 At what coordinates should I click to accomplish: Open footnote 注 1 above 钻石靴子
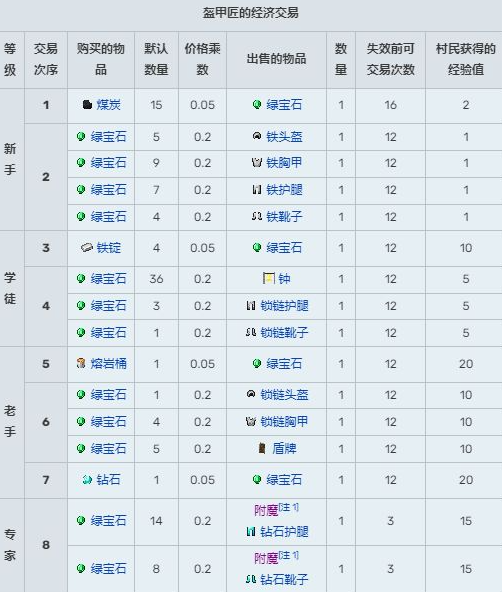point(289,555)
